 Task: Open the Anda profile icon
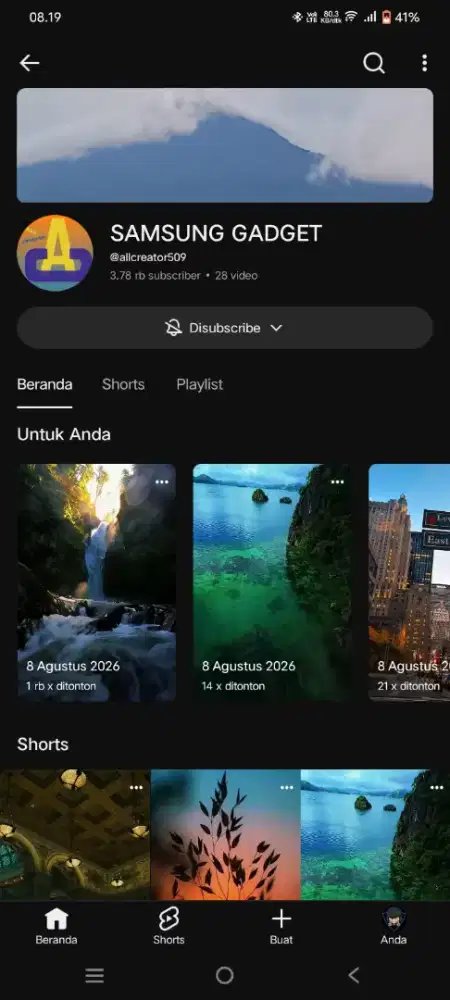click(x=393, y=919)
